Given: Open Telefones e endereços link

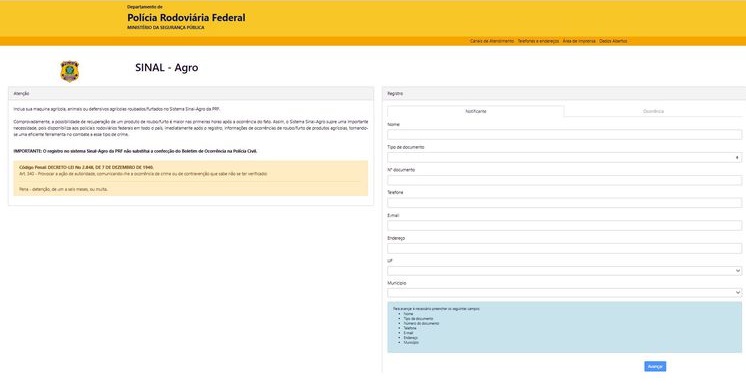Looking at the screenshot, I should coord(538,41).
